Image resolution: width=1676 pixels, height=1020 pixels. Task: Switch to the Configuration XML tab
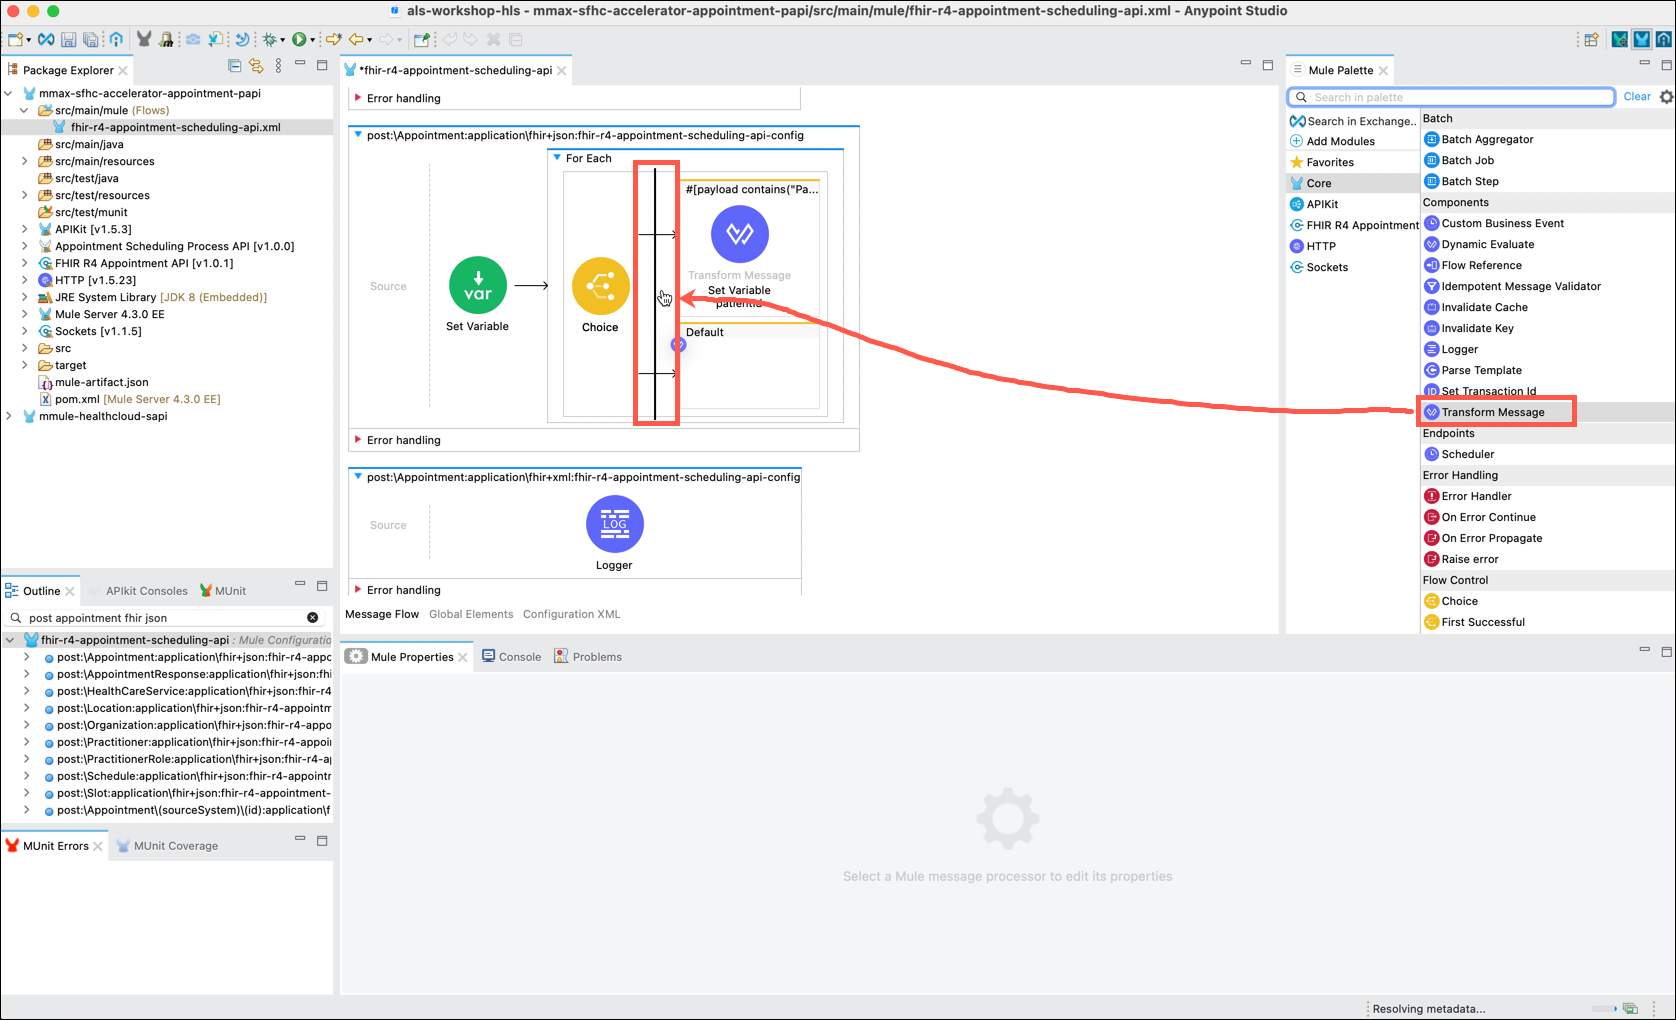[x=572, y=614]
